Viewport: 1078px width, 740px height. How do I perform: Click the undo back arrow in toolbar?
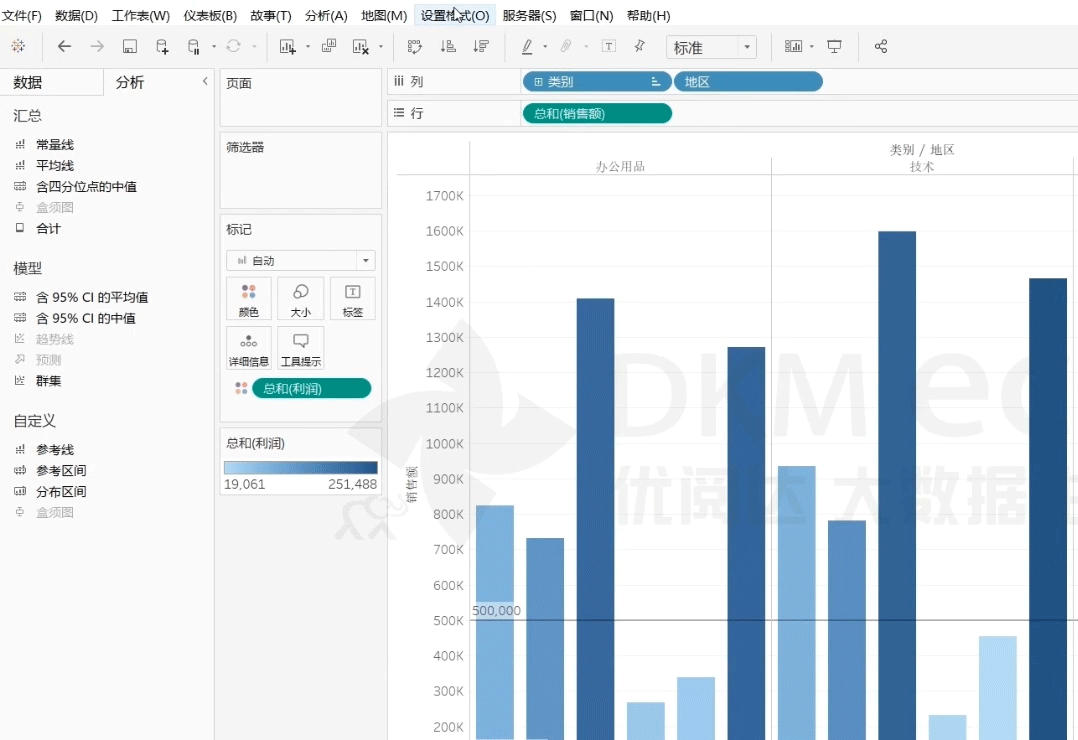point(65,46)
